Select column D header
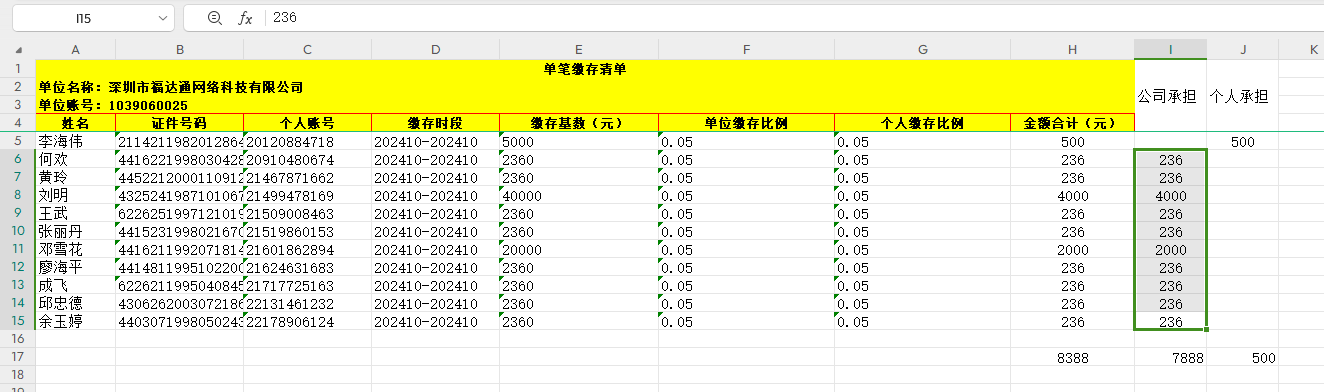 pyautogui.click(x=435, y=49)
